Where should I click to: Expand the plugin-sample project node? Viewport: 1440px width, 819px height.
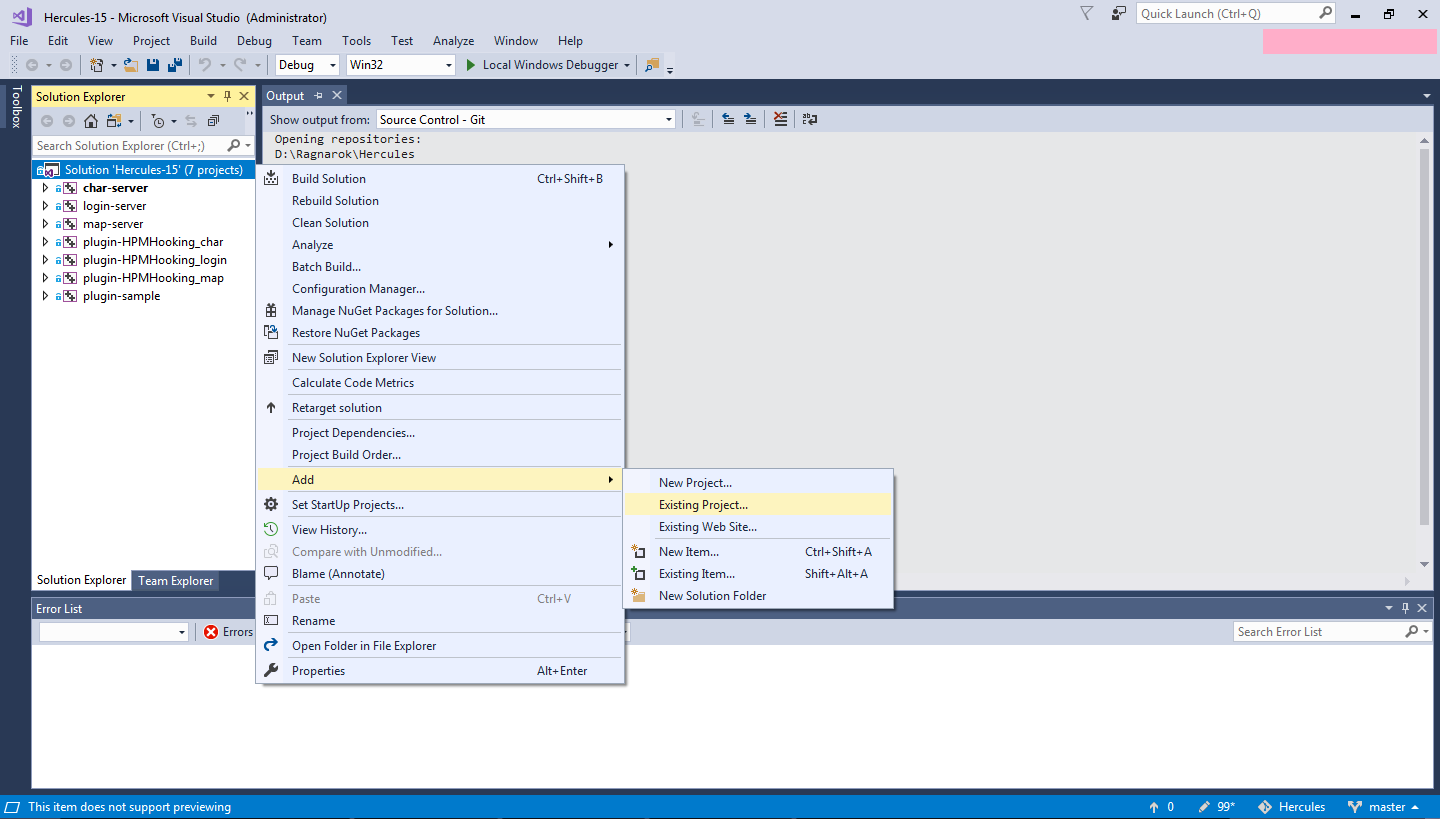tap(45, 296)
